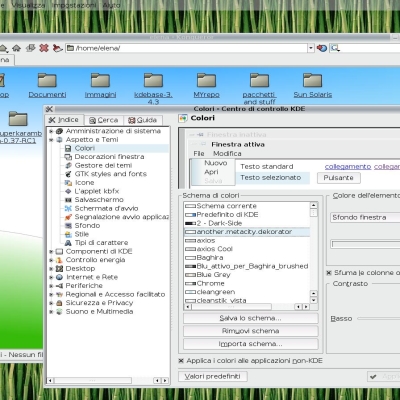Viewport: 400px width, 400px height.
Task: Click the home icon in Konqueror toolbar
Action: coord(16,48)
